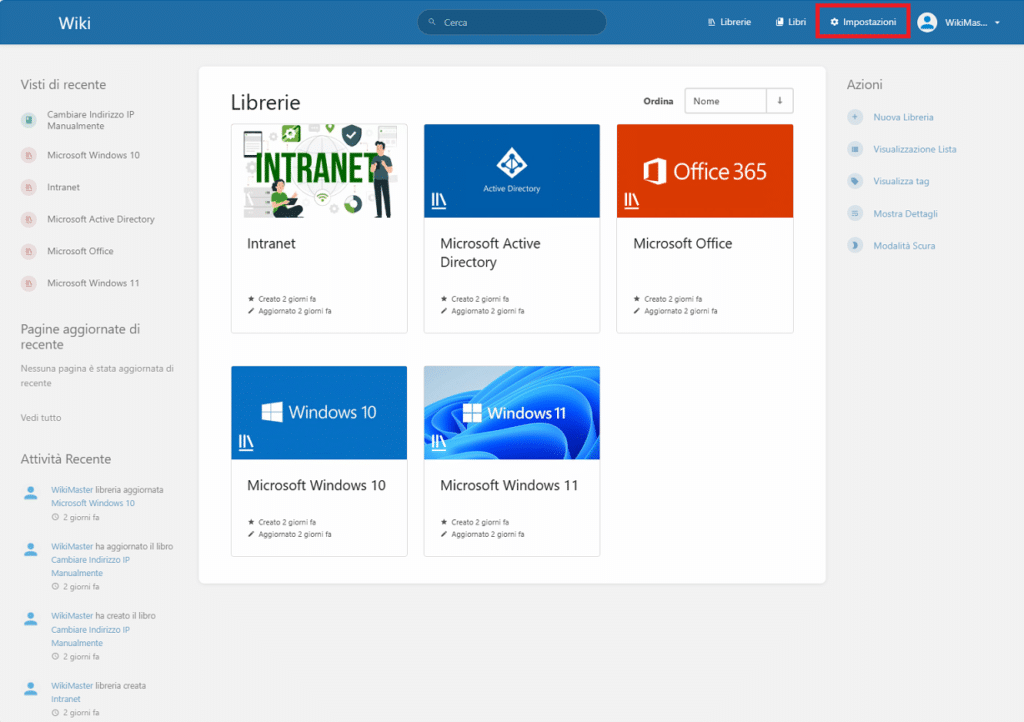Screen dimensions: 1024x722
Task: Open the Ordina Nome sort dropdown
Action: click(725, 101)
